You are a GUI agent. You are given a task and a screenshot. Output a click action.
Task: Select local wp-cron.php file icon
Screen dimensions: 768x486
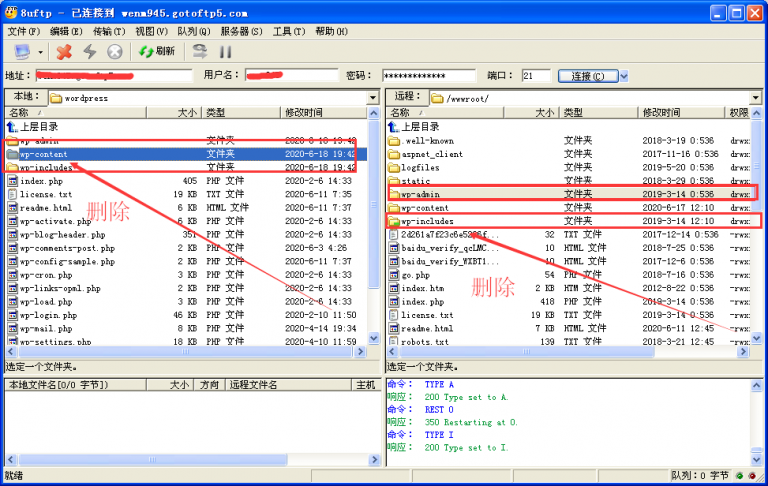coord(13,275)
